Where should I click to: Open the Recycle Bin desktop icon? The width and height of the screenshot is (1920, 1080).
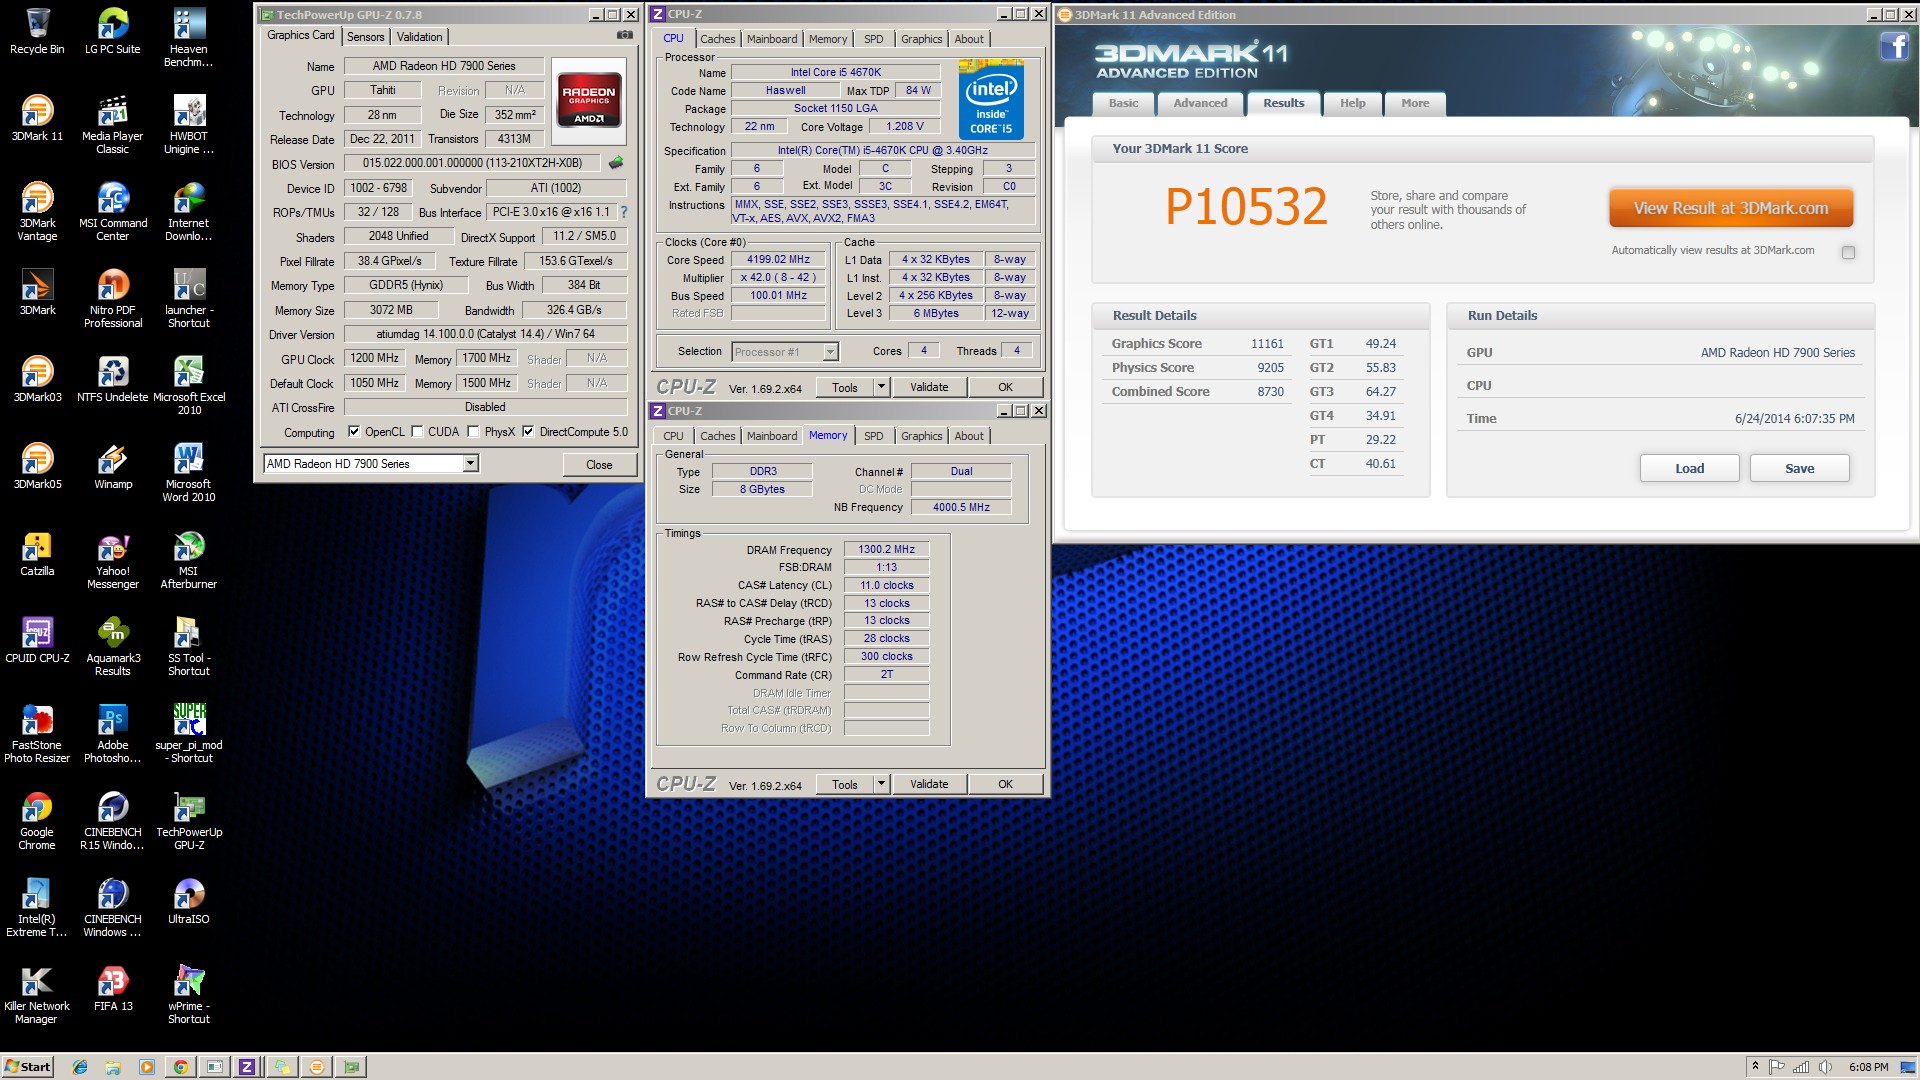tap(37, 31)
